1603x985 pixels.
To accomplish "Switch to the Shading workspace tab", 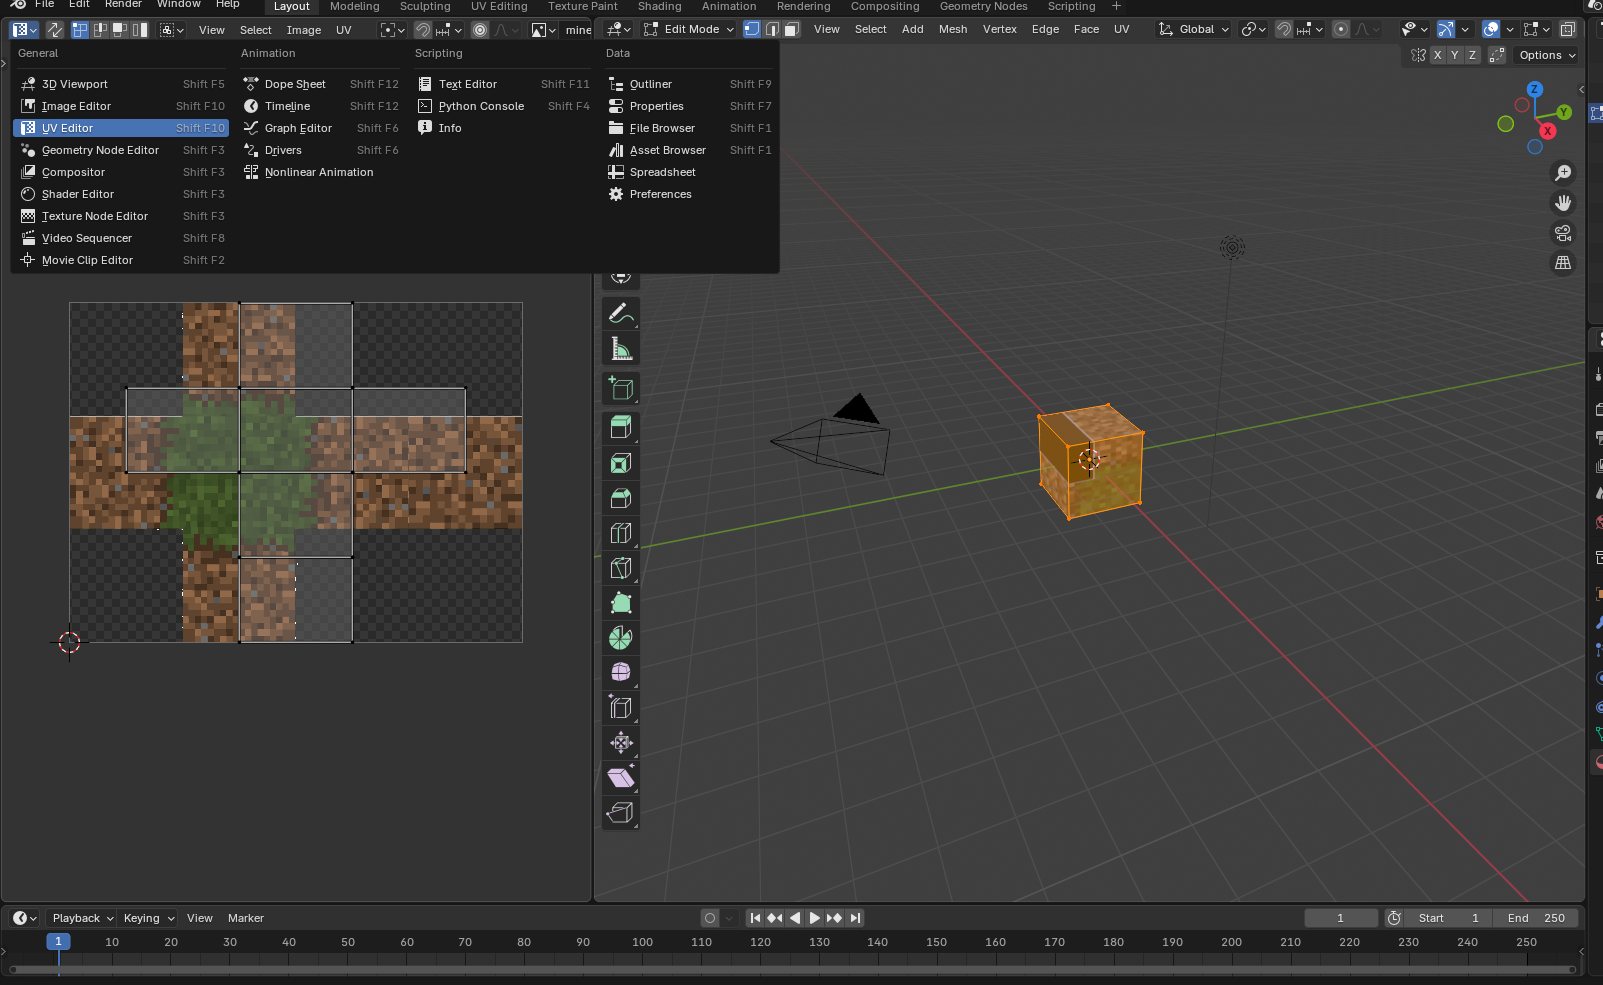I will 660,6.
